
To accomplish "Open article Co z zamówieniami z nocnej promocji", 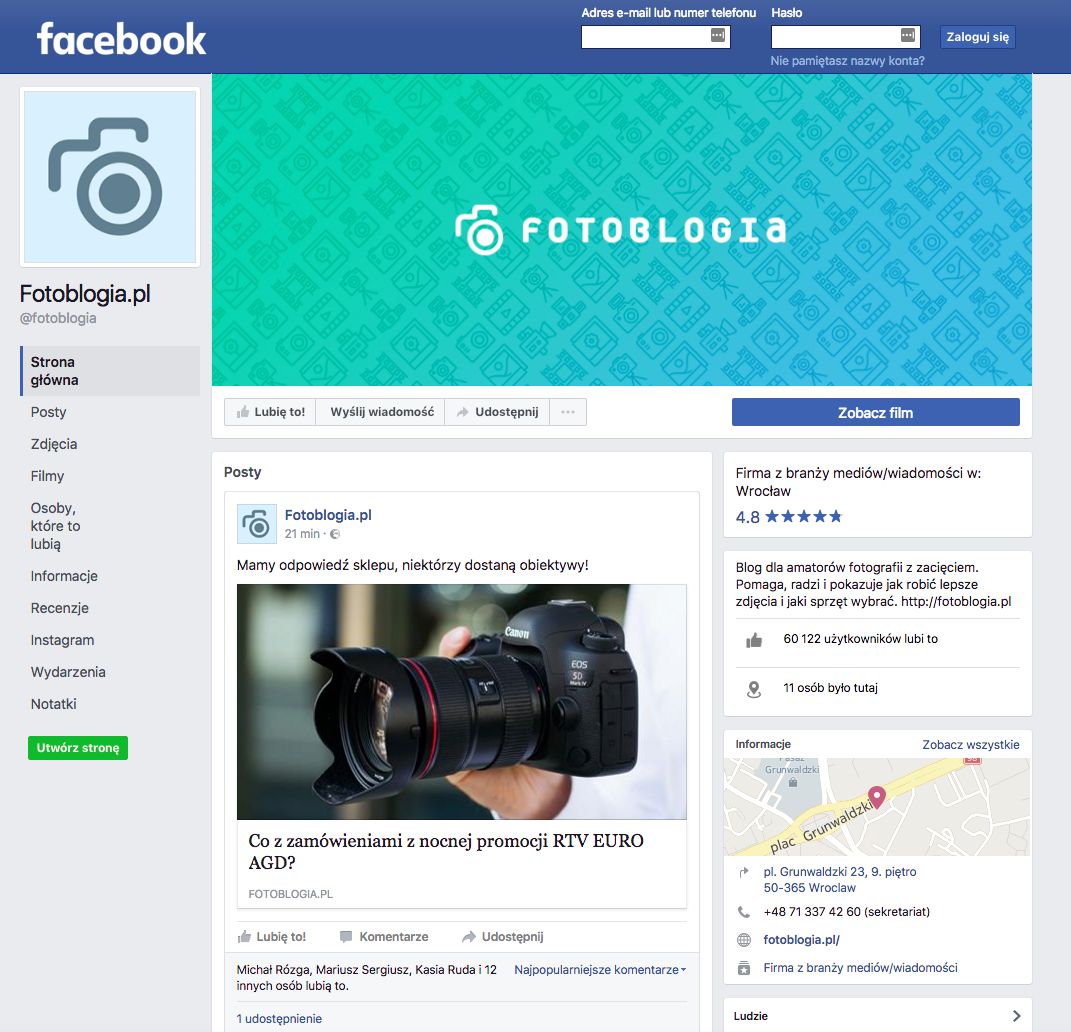I will click(446, 852).
